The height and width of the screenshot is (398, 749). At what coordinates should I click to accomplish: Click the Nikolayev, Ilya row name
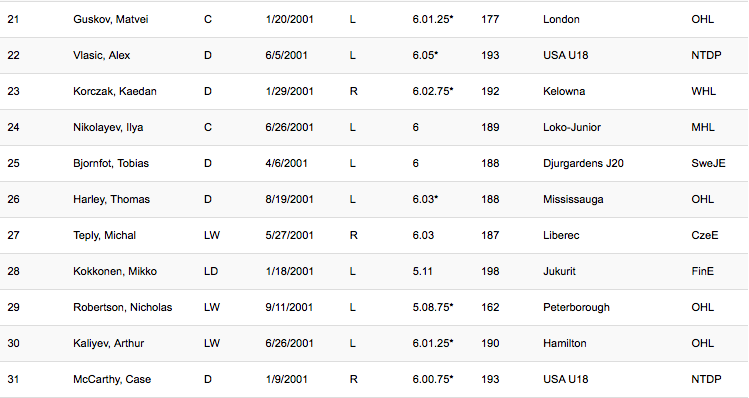point(108,128)
